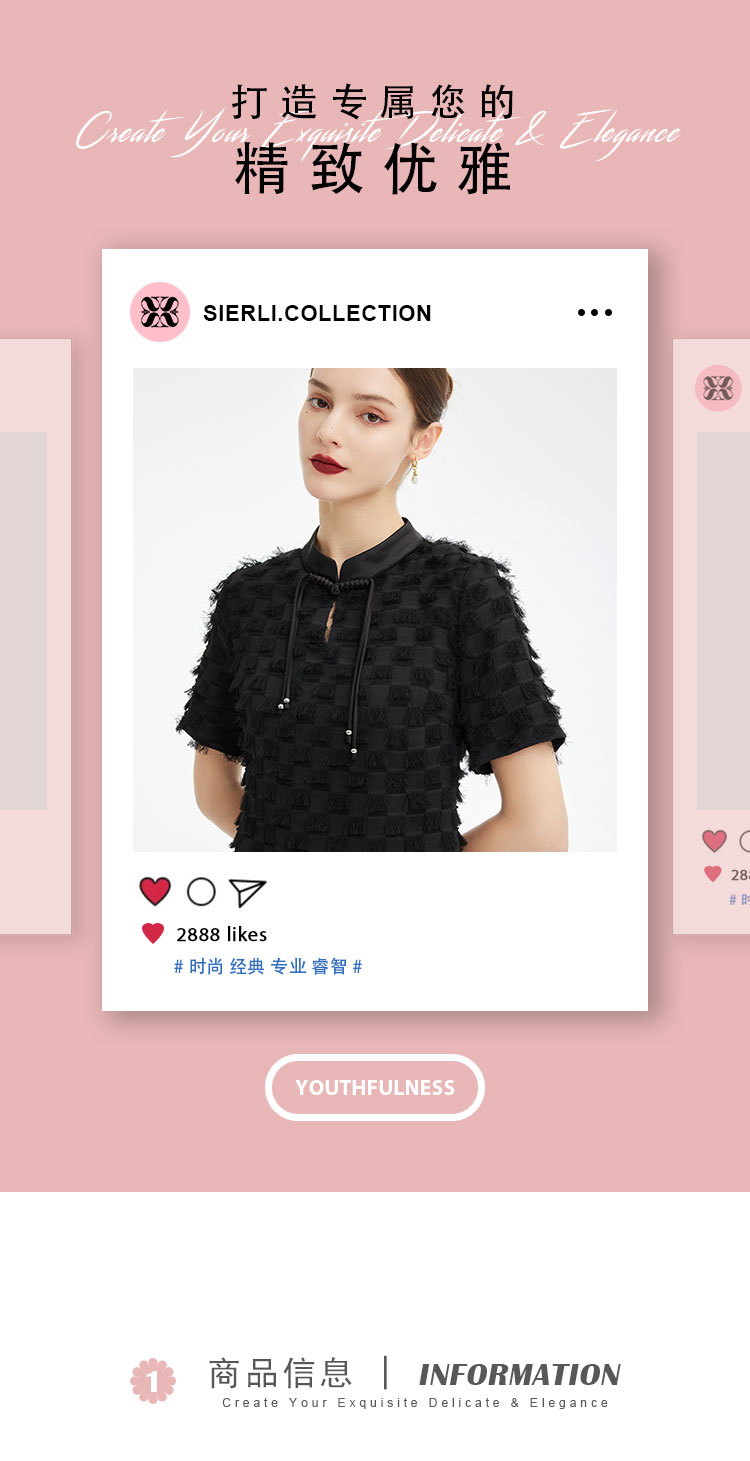The height and width of the screenshot is (1461, 750).
Task: Click the circle comment icon
Action: (201, 892)
